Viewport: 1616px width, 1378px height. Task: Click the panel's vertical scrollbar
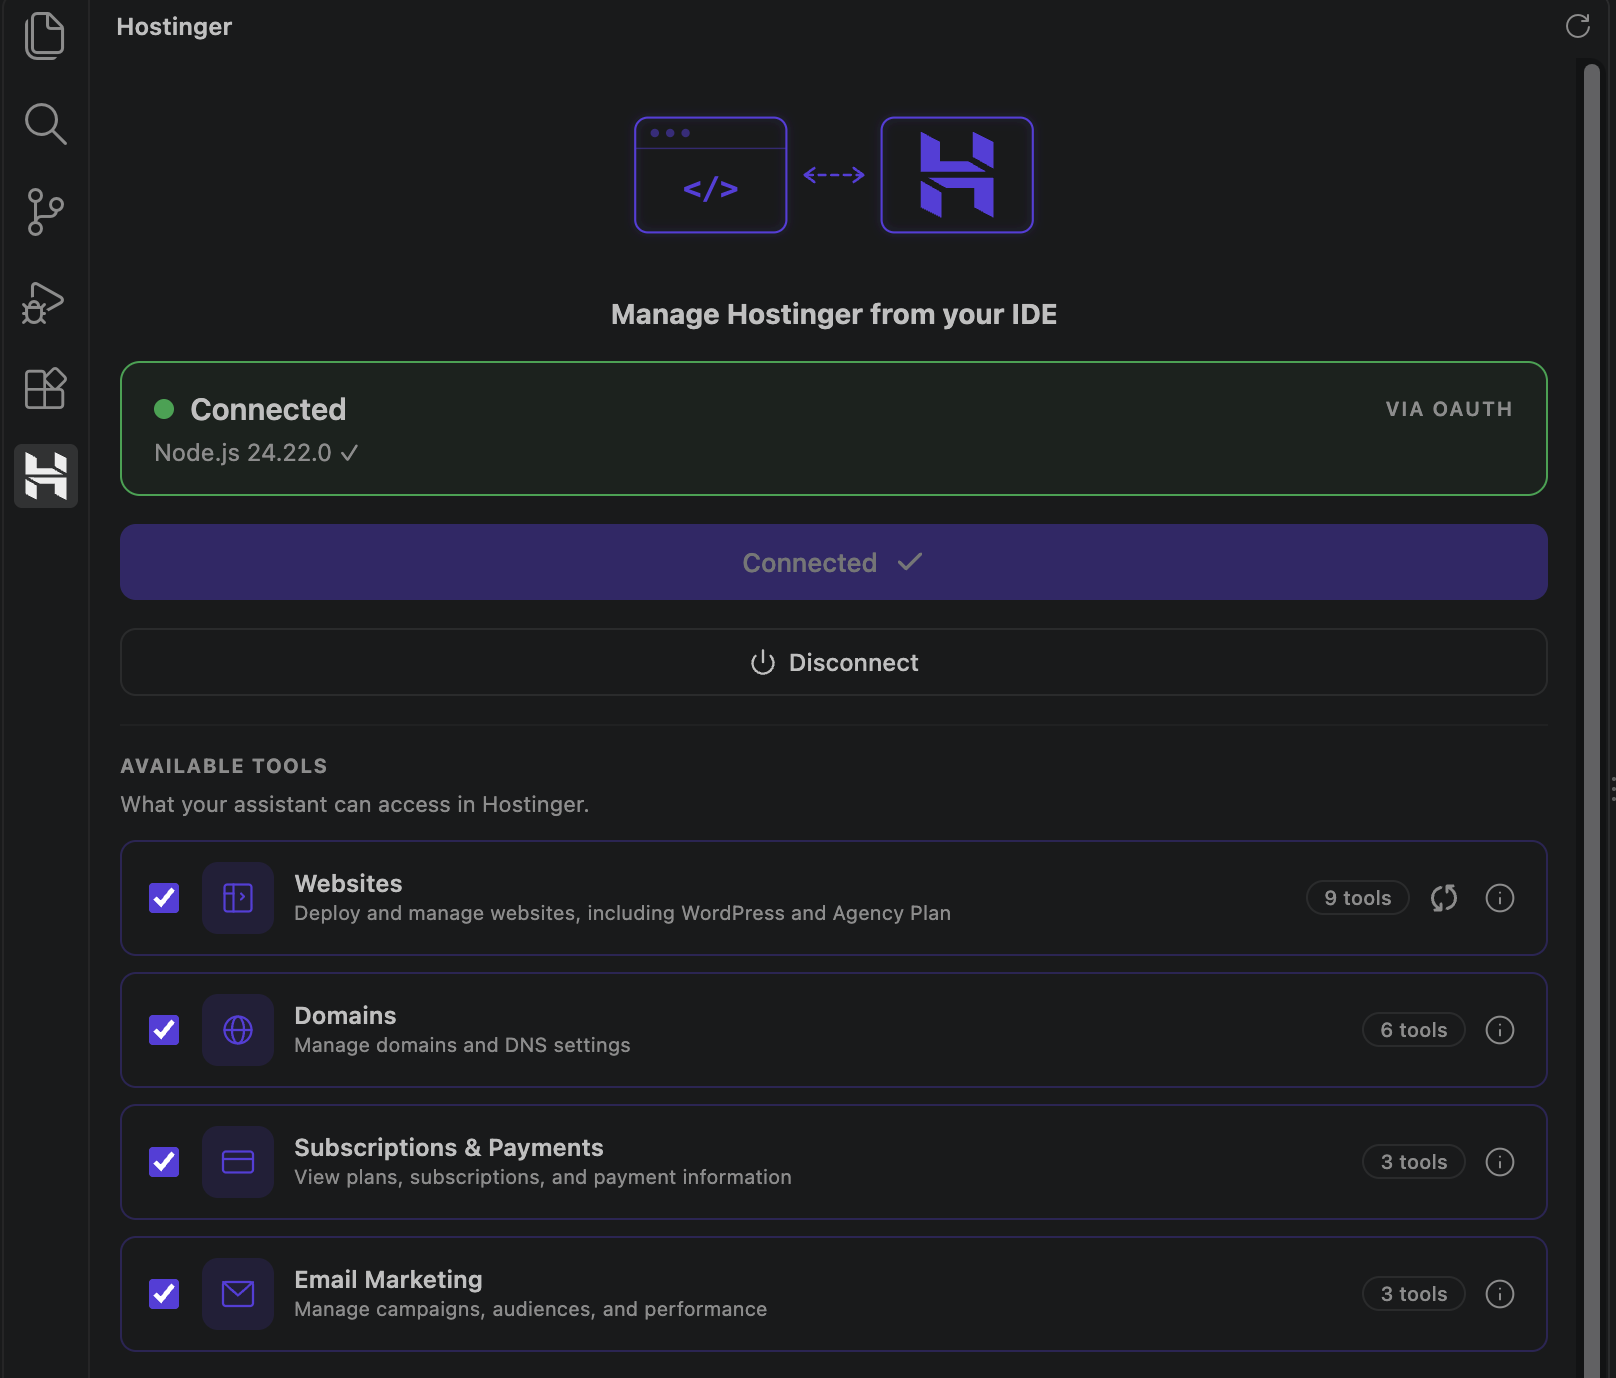point(1592,720)
